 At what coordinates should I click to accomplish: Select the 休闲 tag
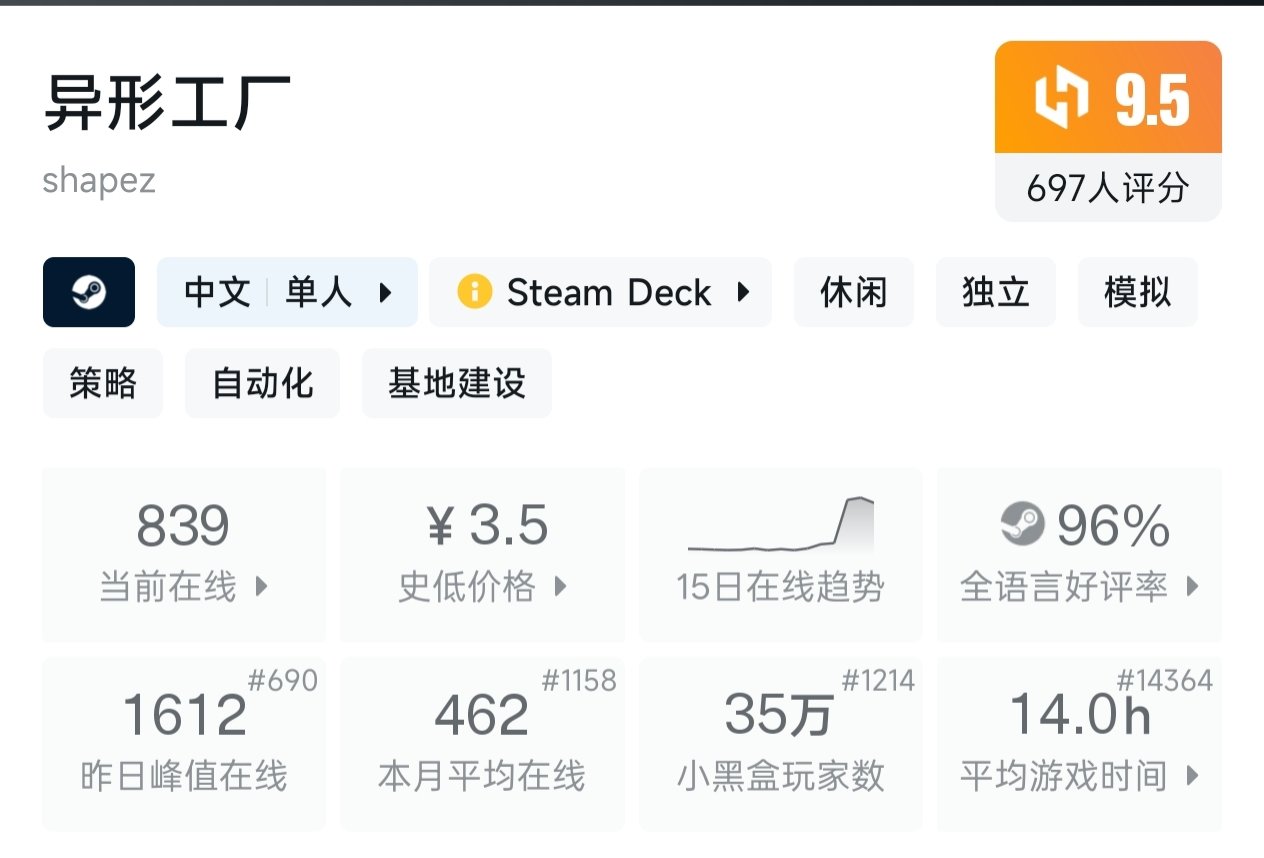(853, 292)
